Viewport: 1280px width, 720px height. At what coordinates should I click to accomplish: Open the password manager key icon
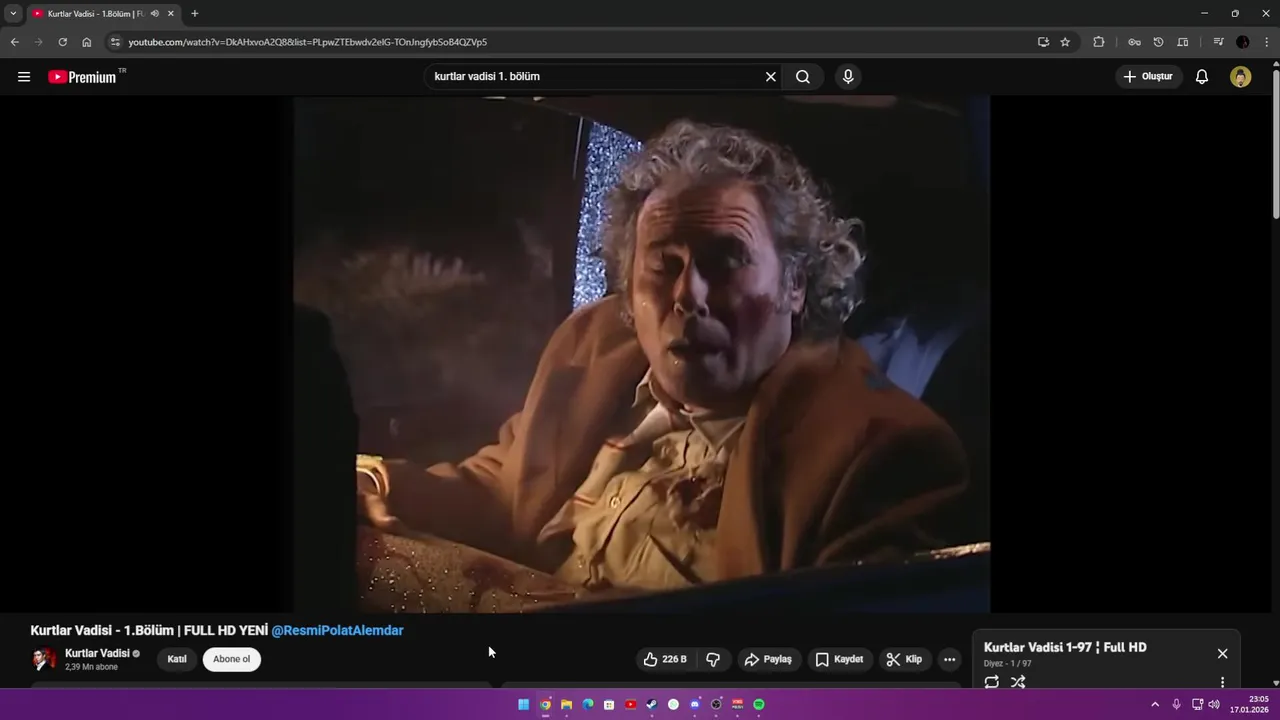pyautogui.click(x=1134, y=42)
